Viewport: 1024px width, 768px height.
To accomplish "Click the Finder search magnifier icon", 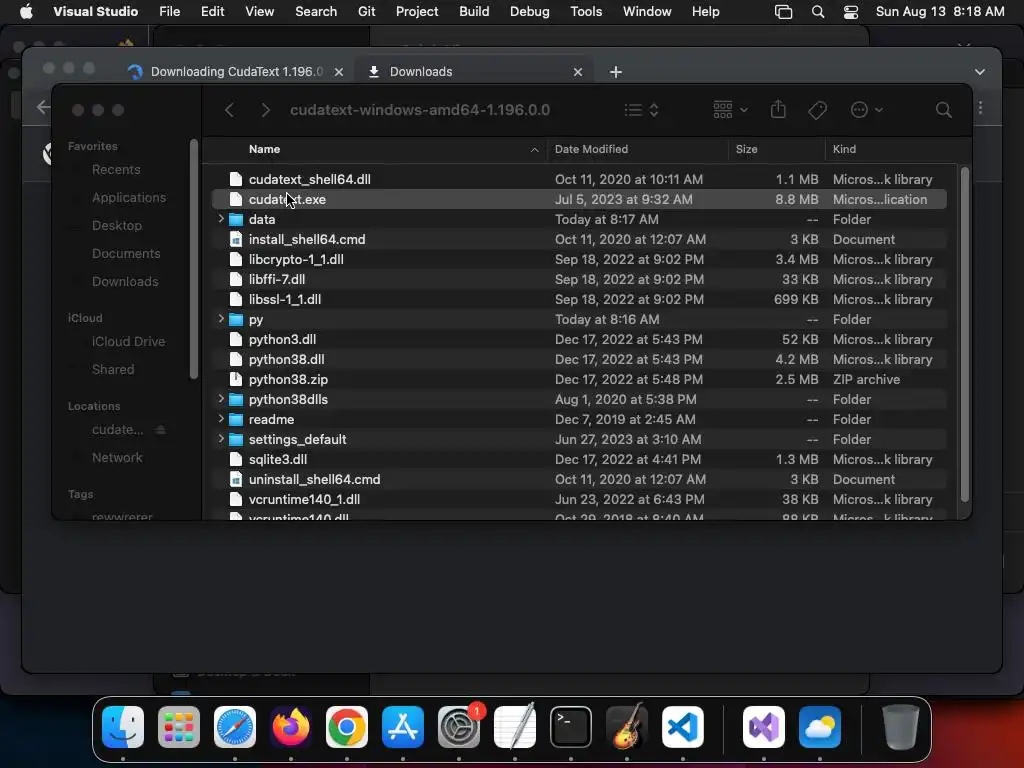I will pos(943,110).
